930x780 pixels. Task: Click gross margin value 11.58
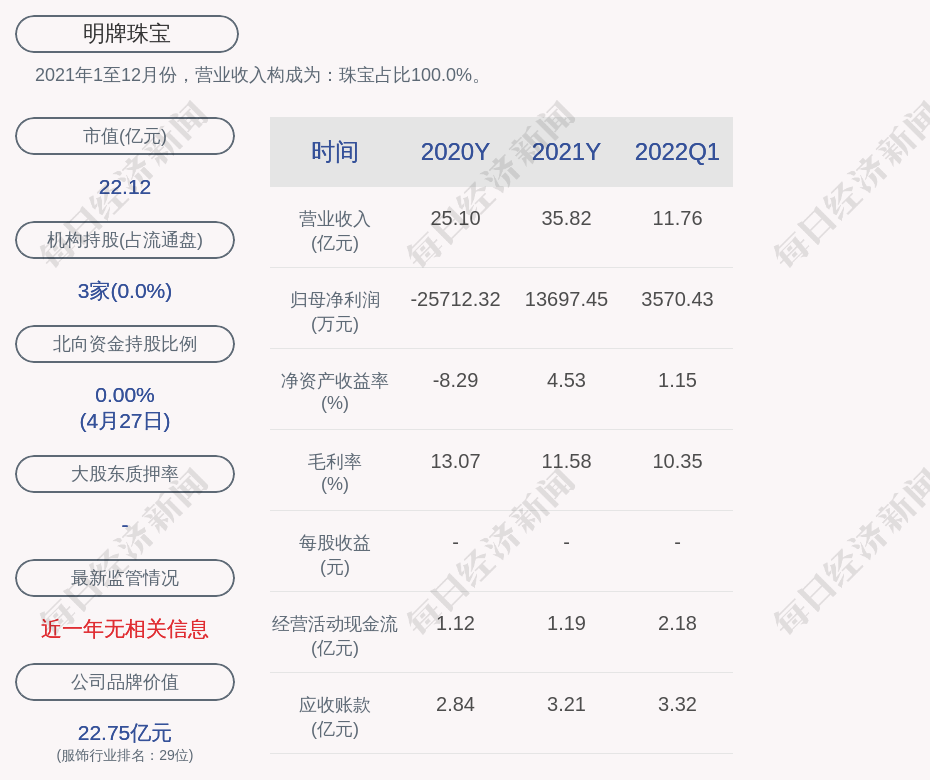click(x=566, y=461)
